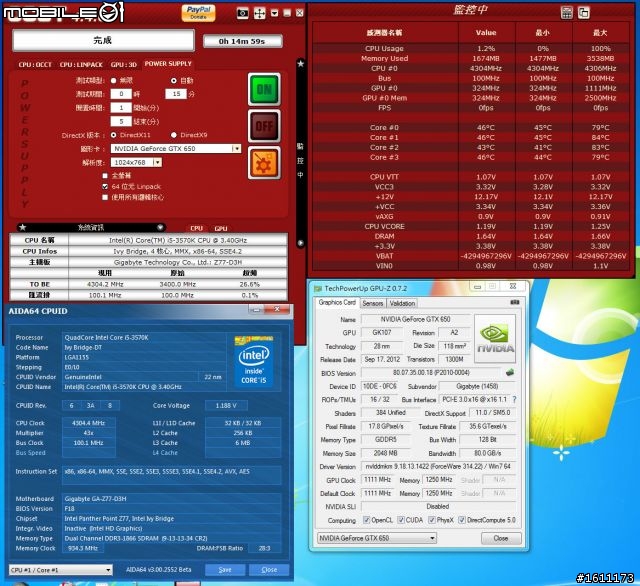Click the idle end period field showing 5

point(121,121)
